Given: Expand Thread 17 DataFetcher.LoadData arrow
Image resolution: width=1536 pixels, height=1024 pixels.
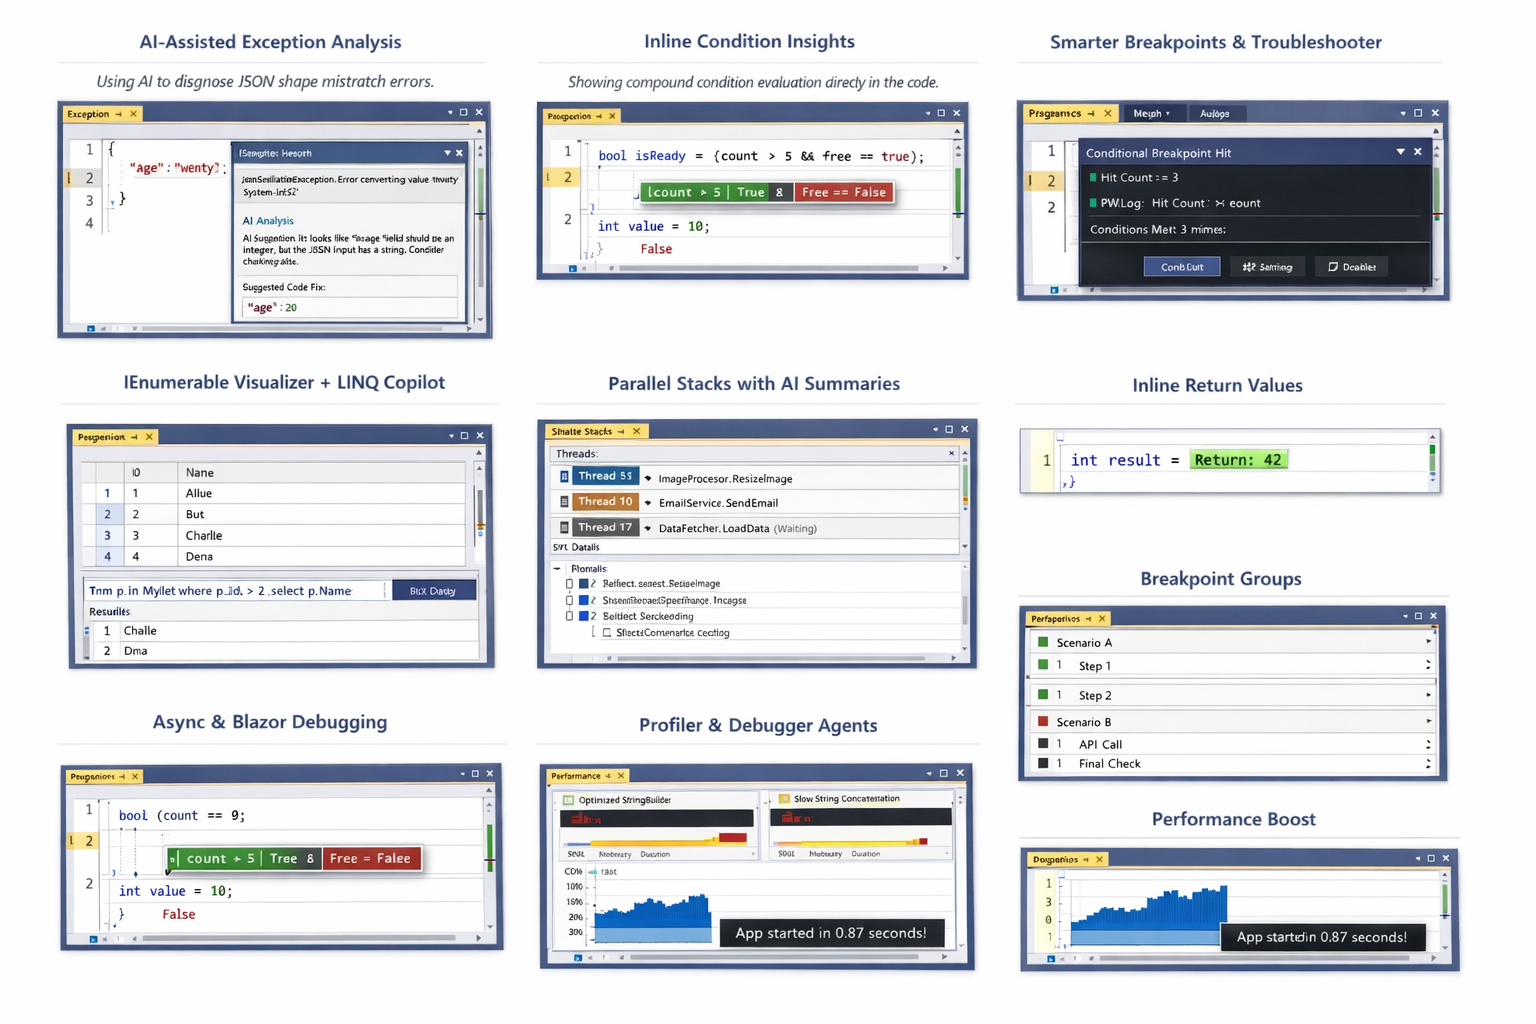Looking at the screenshot, I should (648, 528).
